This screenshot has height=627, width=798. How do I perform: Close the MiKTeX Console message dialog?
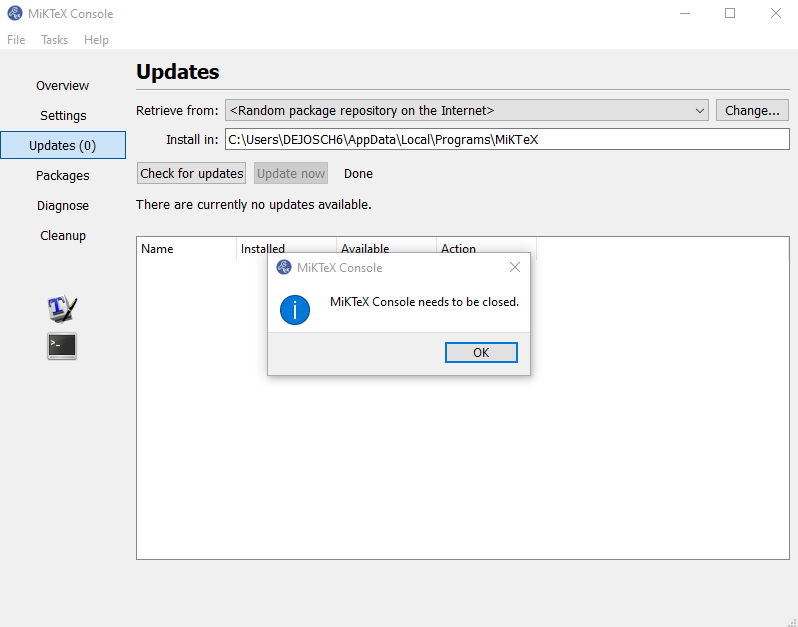click(515, 267)
